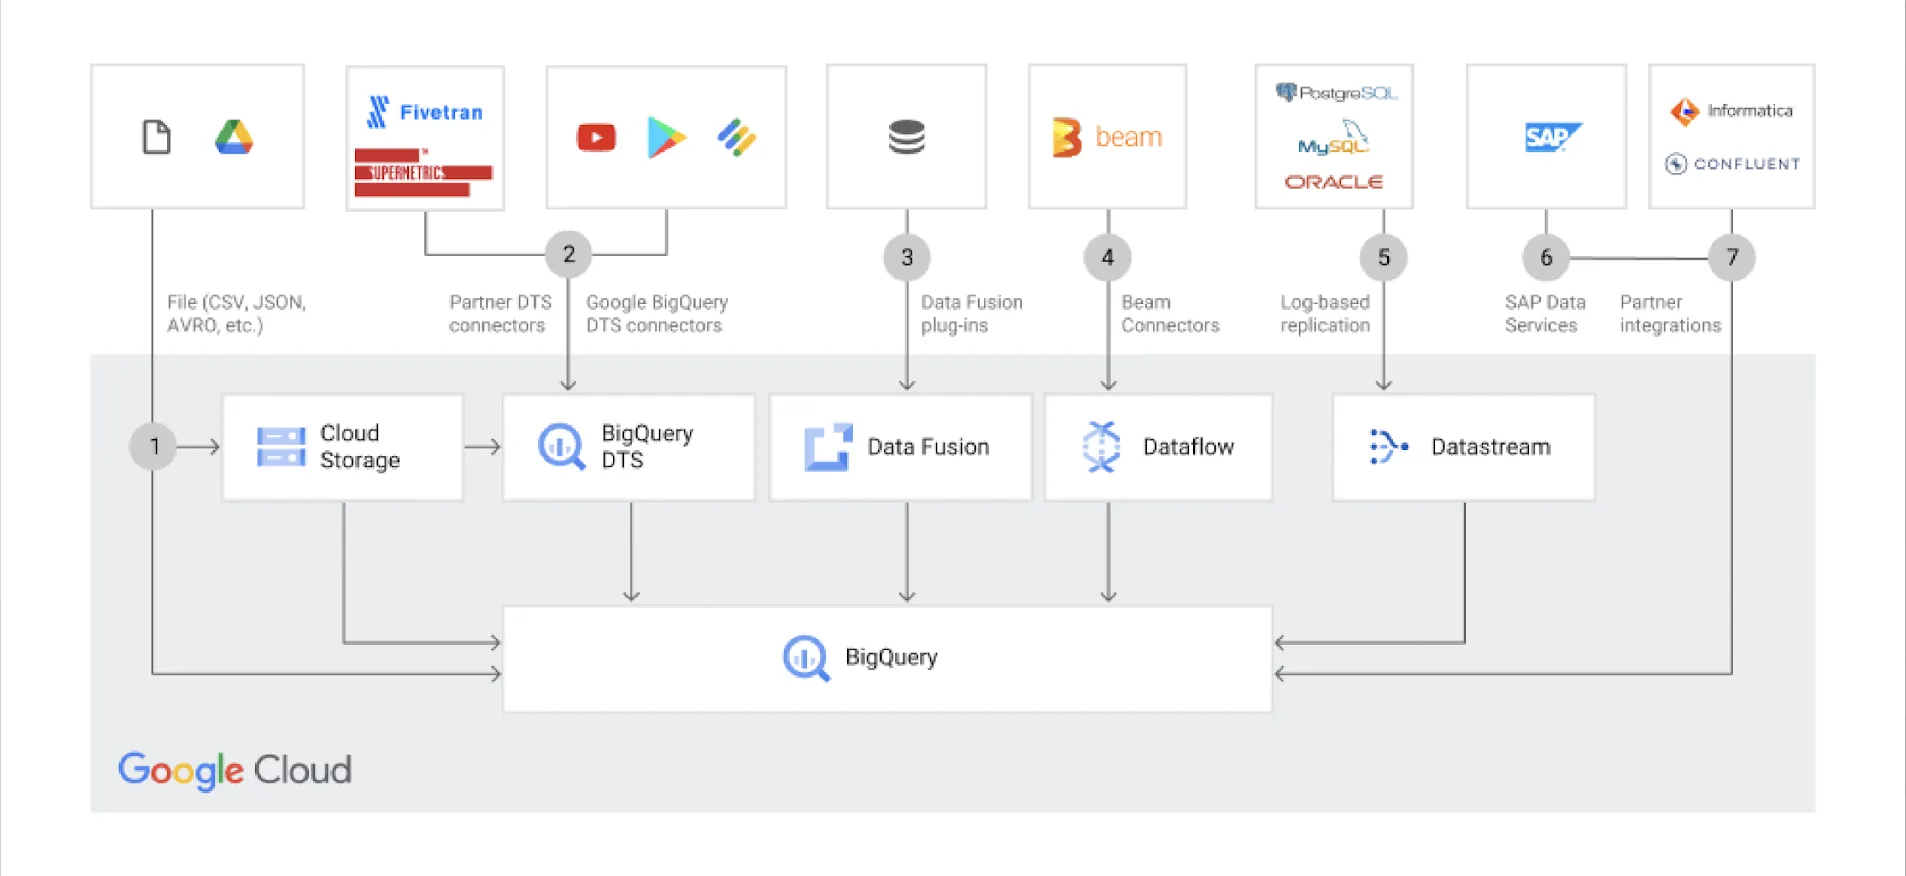Viewport: 1906px width, 876px height.
Task: Click the 'SAP Data Services' caption
Action: coord(1545,314)
